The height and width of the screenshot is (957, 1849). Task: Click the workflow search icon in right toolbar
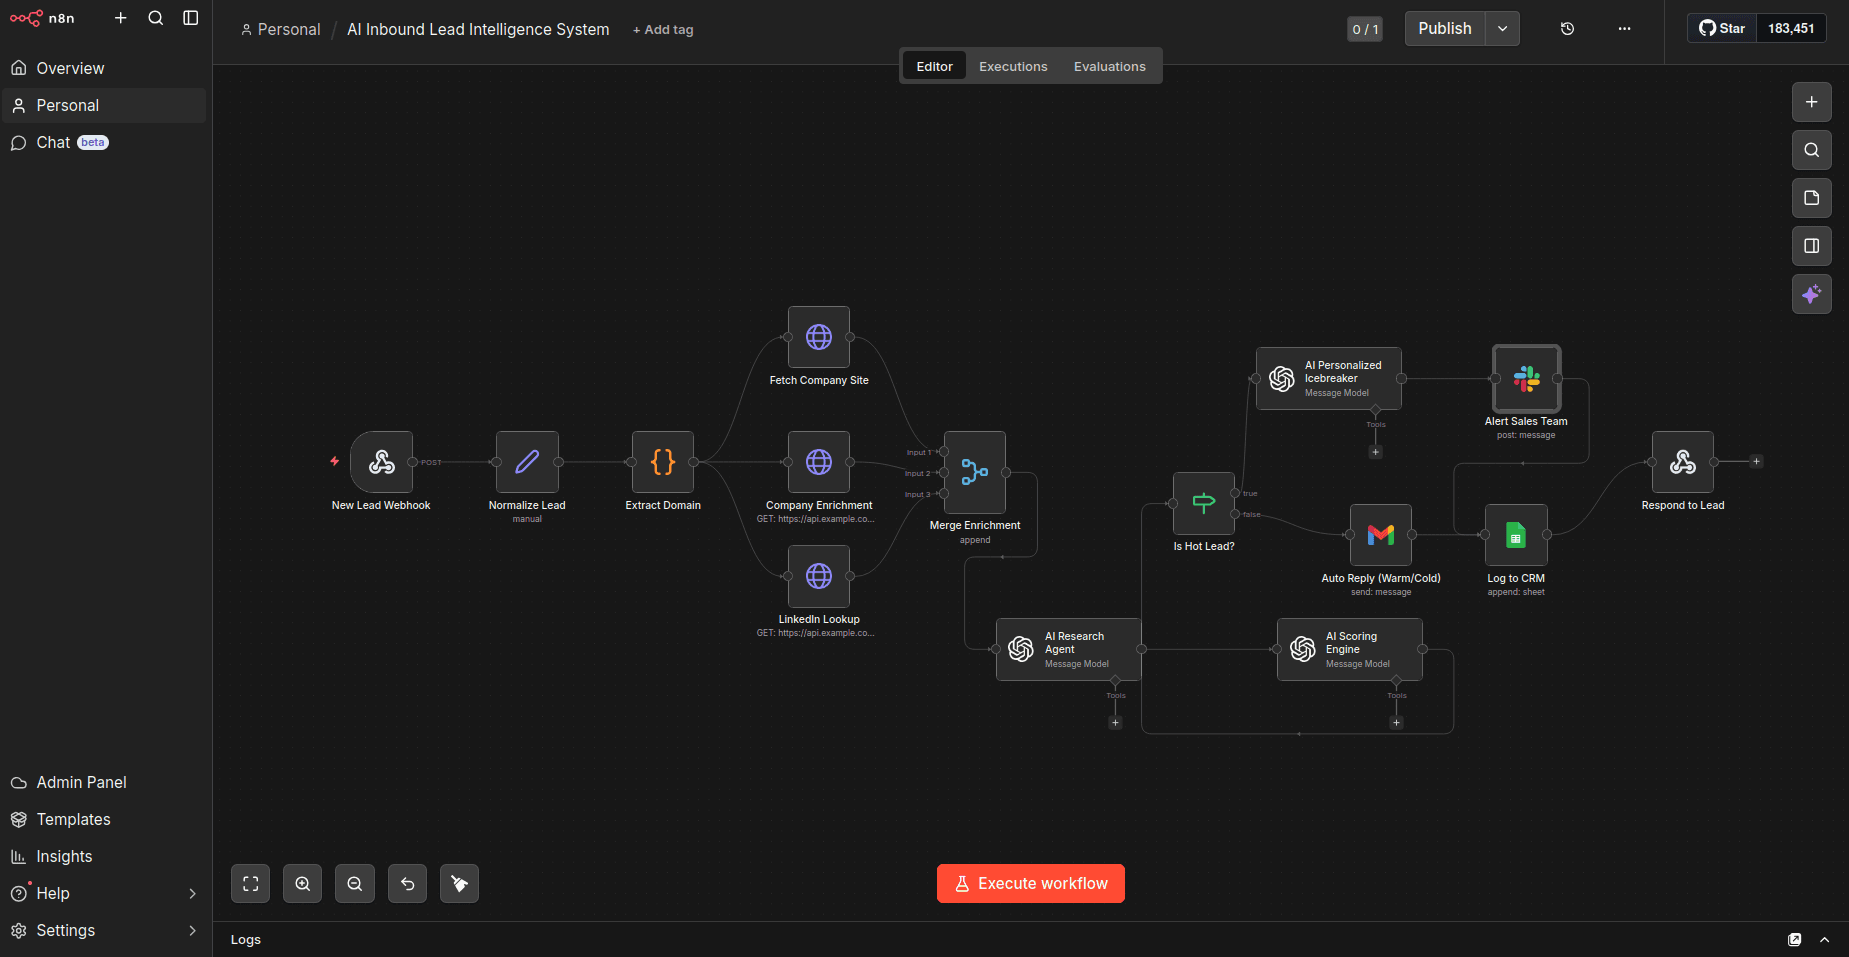tap(1811, 149)
